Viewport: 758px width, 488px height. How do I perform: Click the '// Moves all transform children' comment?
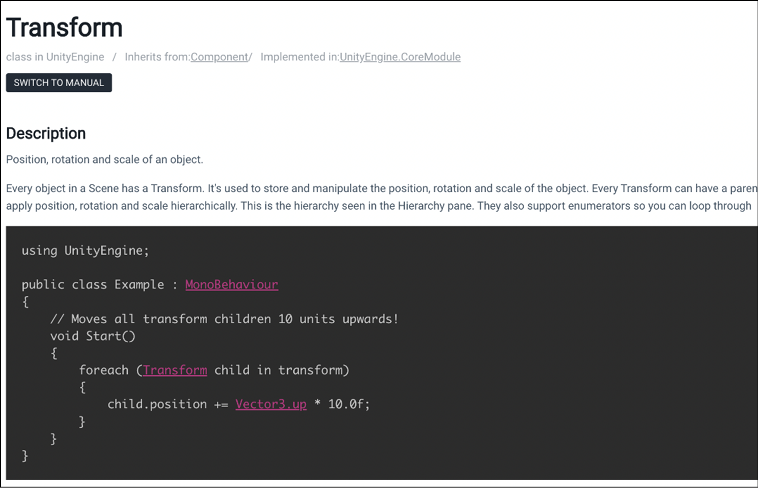pyautogui.click(x=224, y=319)
